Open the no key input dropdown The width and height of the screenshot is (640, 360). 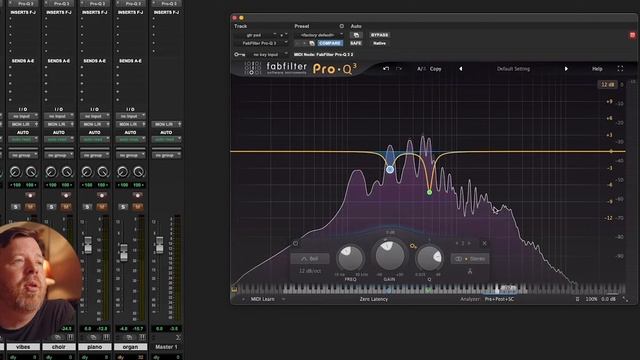[267, 54]
